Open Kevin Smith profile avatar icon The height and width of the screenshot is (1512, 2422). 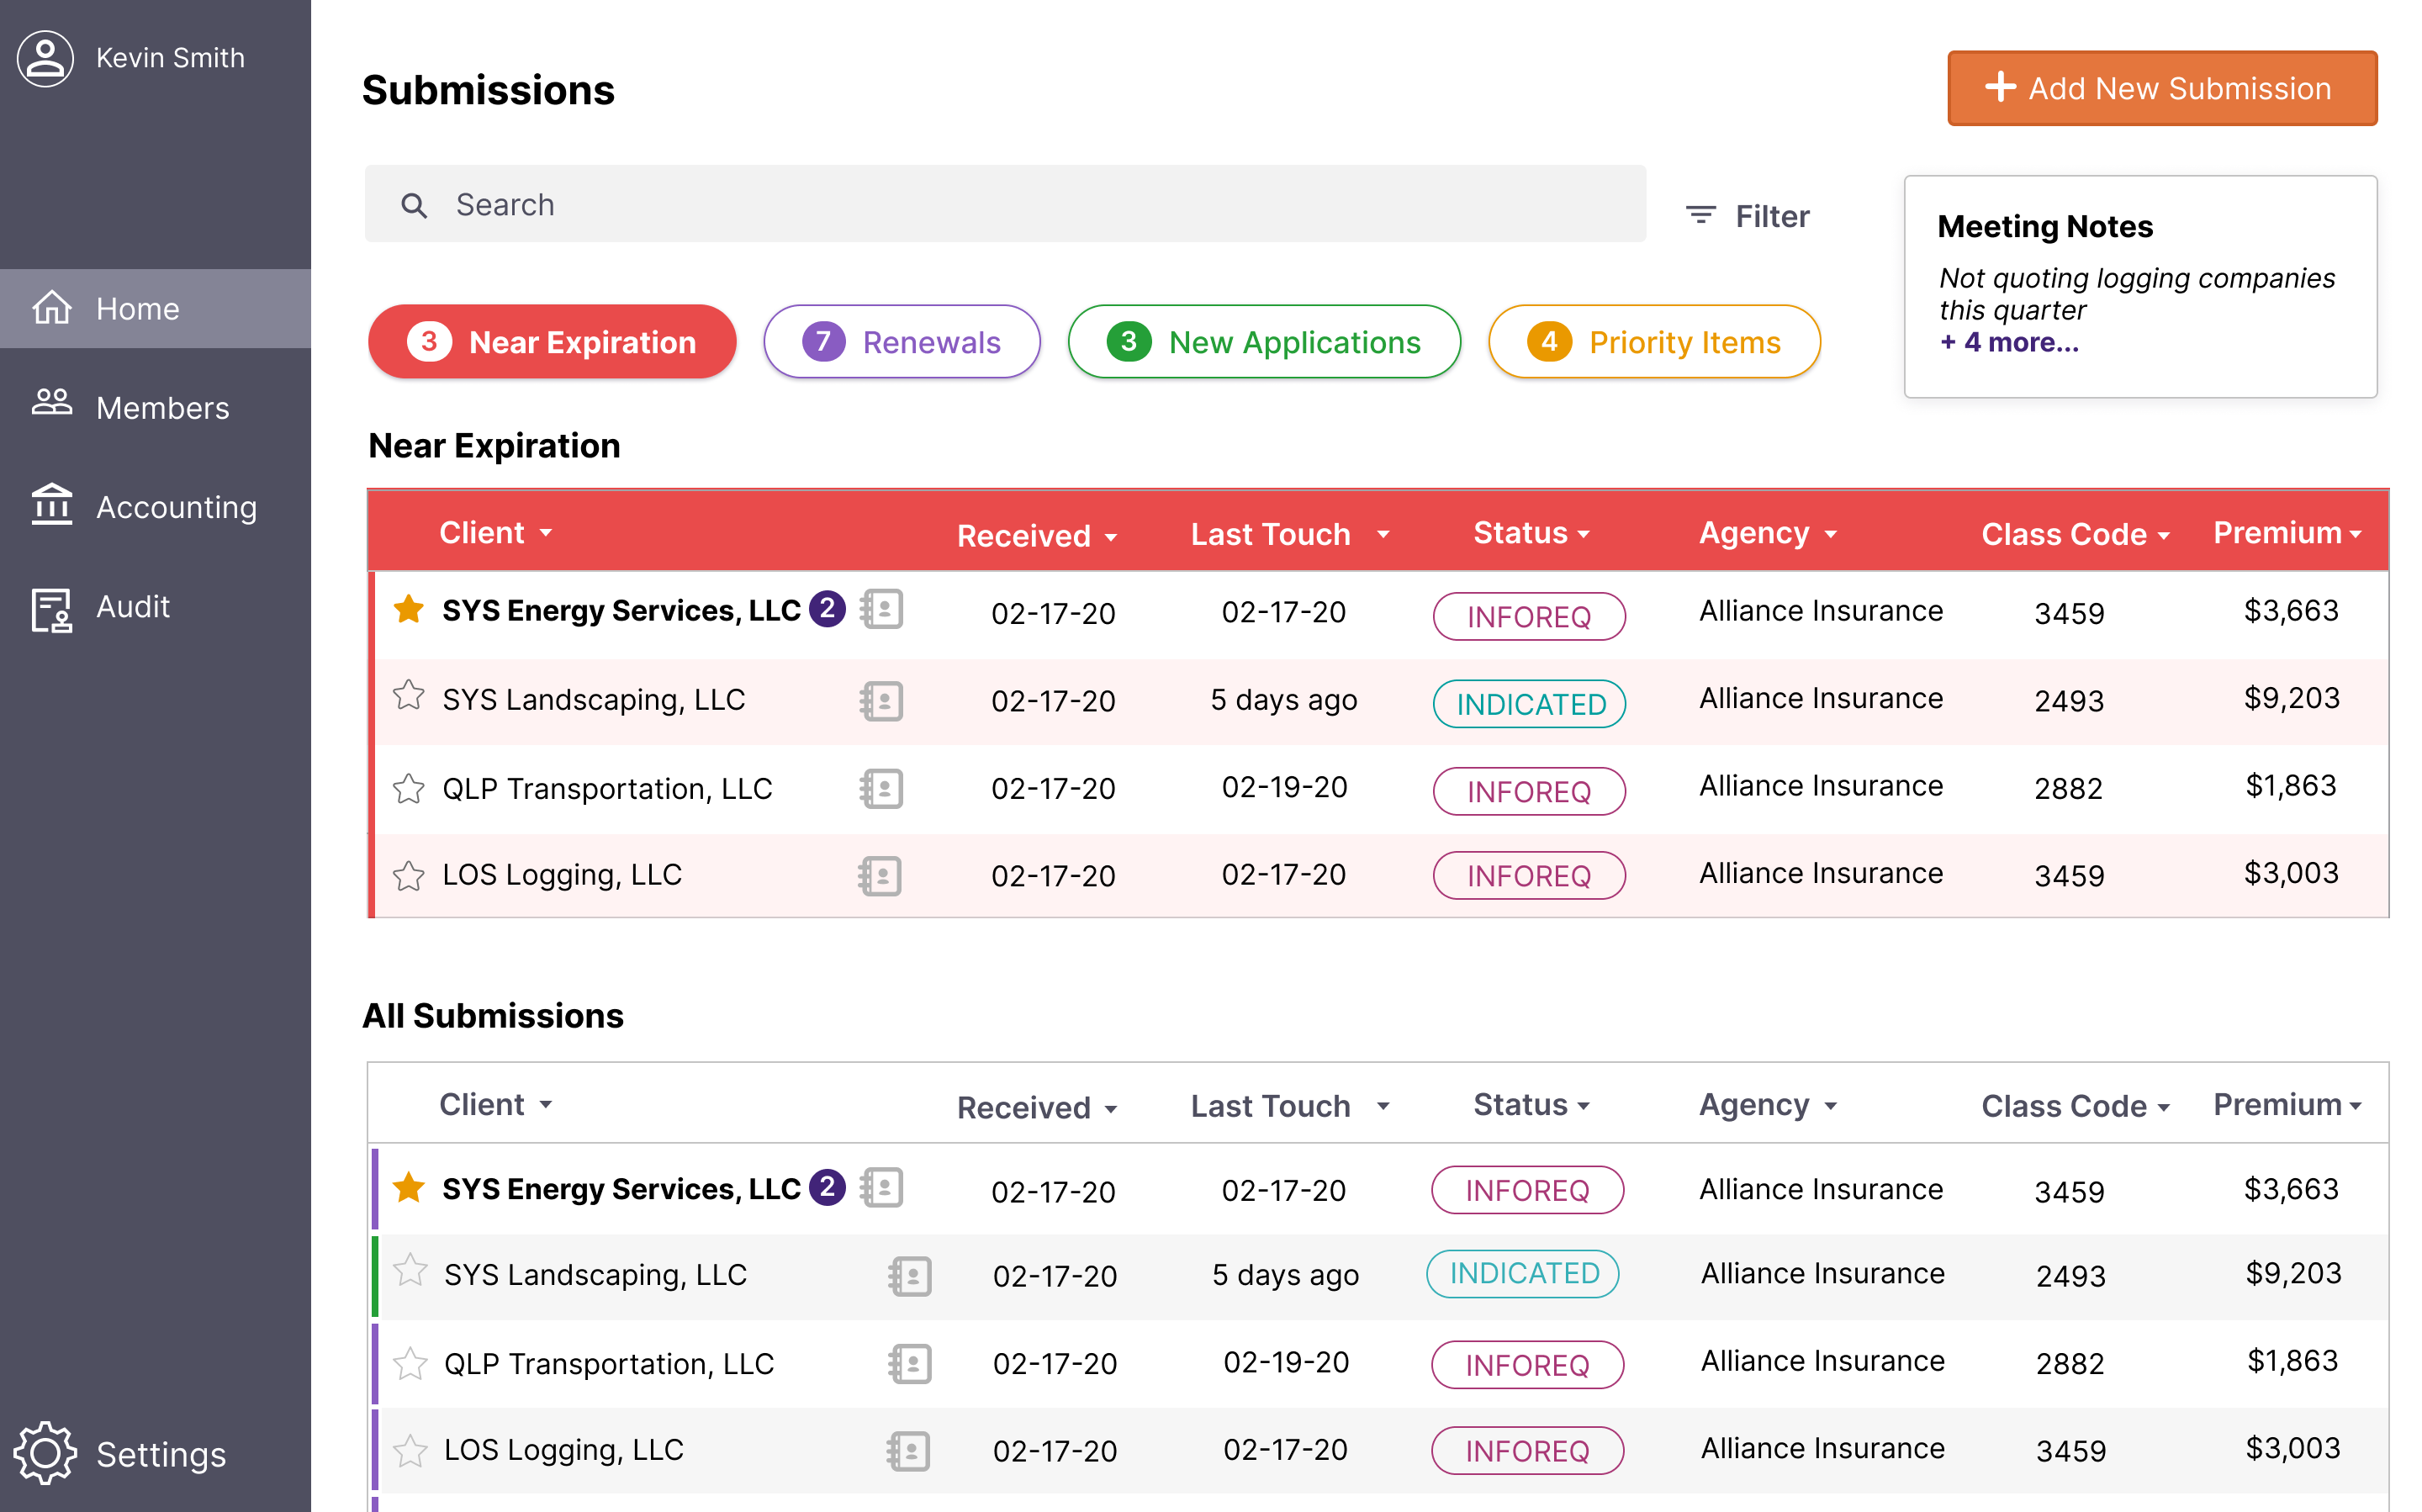coord(45,58)
